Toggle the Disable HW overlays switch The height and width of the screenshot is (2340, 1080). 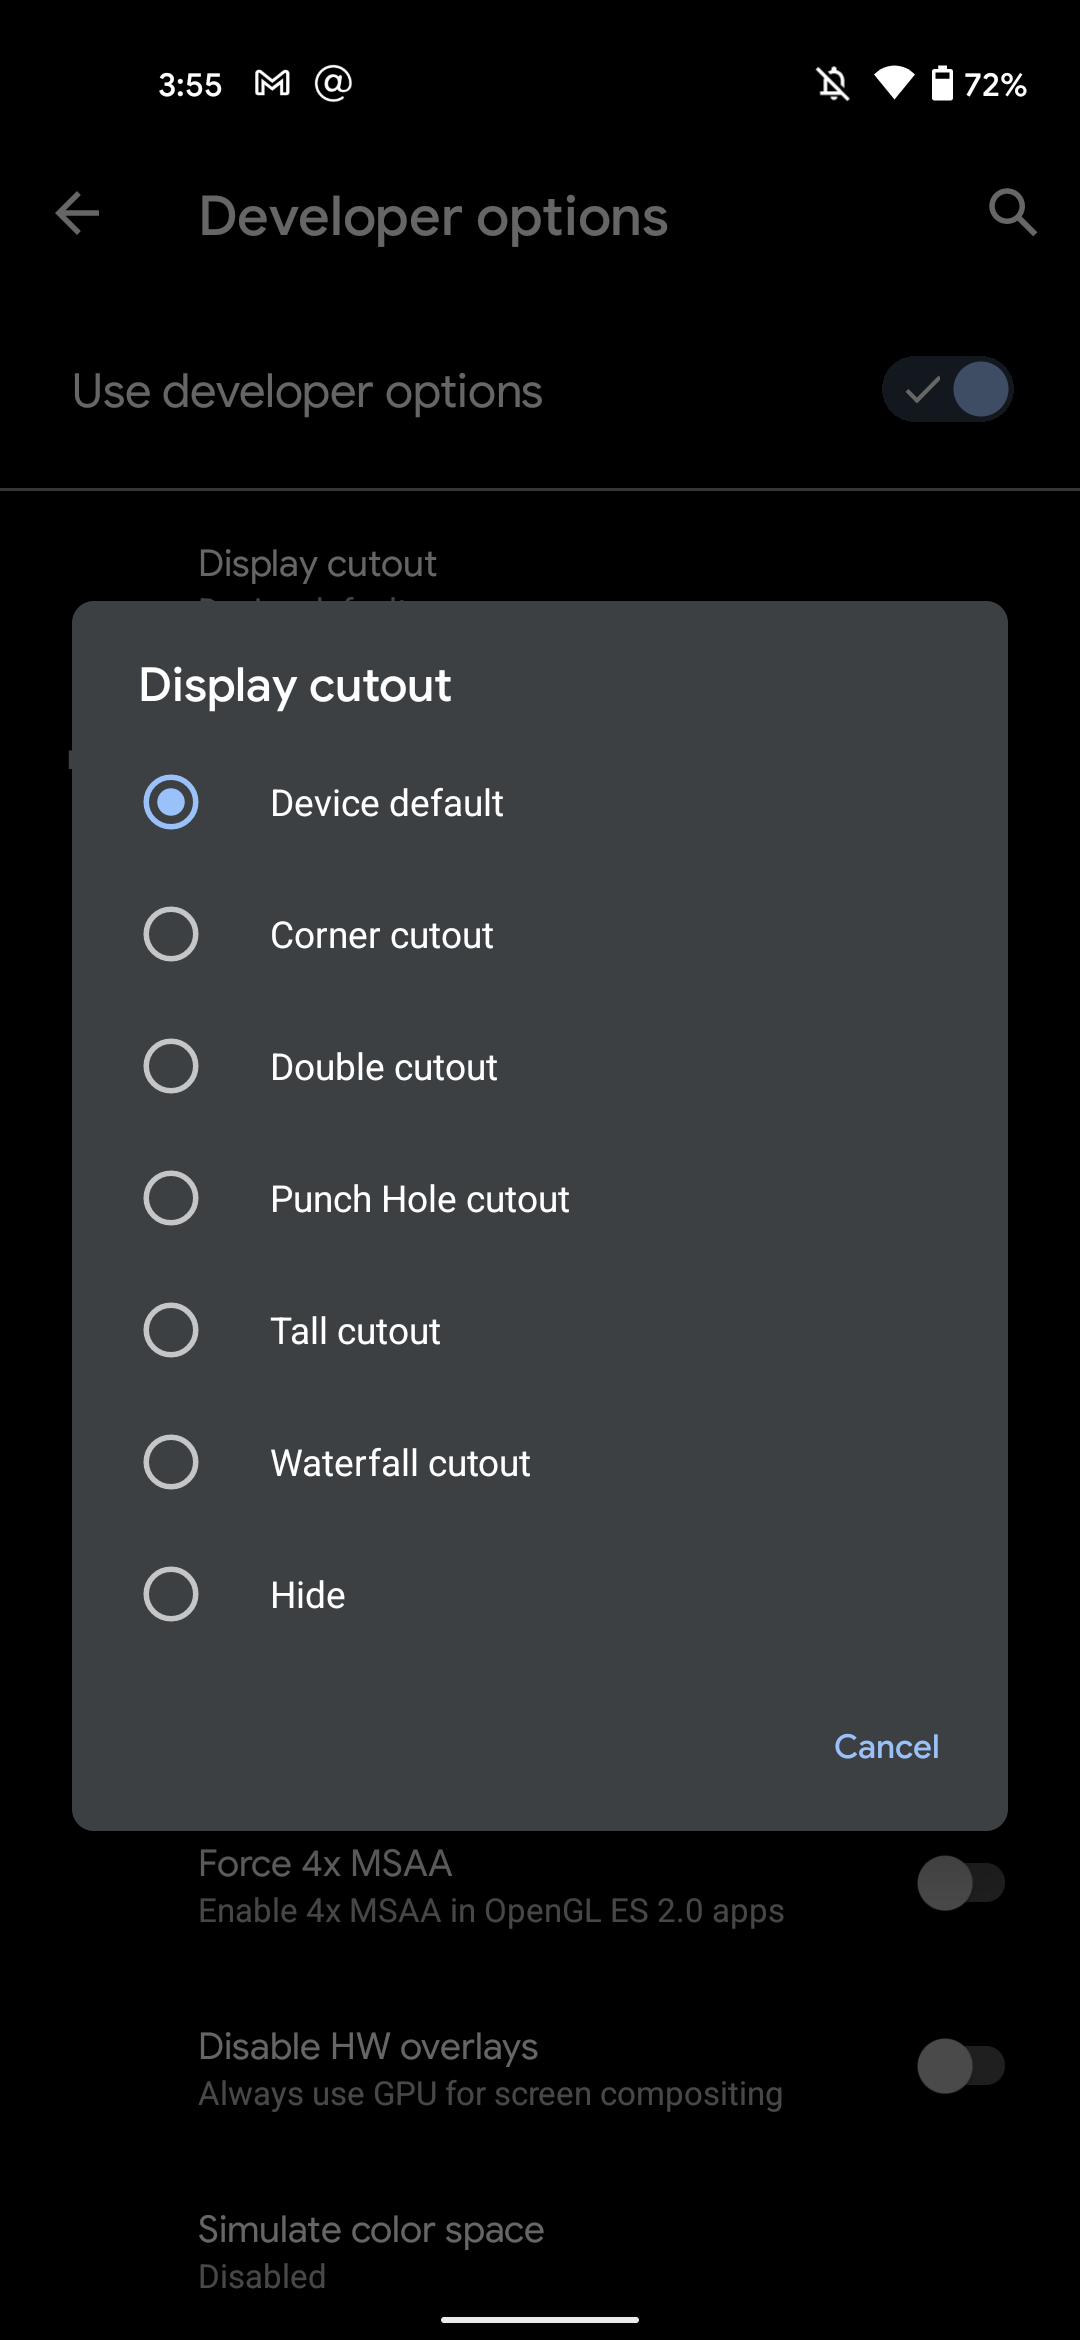960,2067
